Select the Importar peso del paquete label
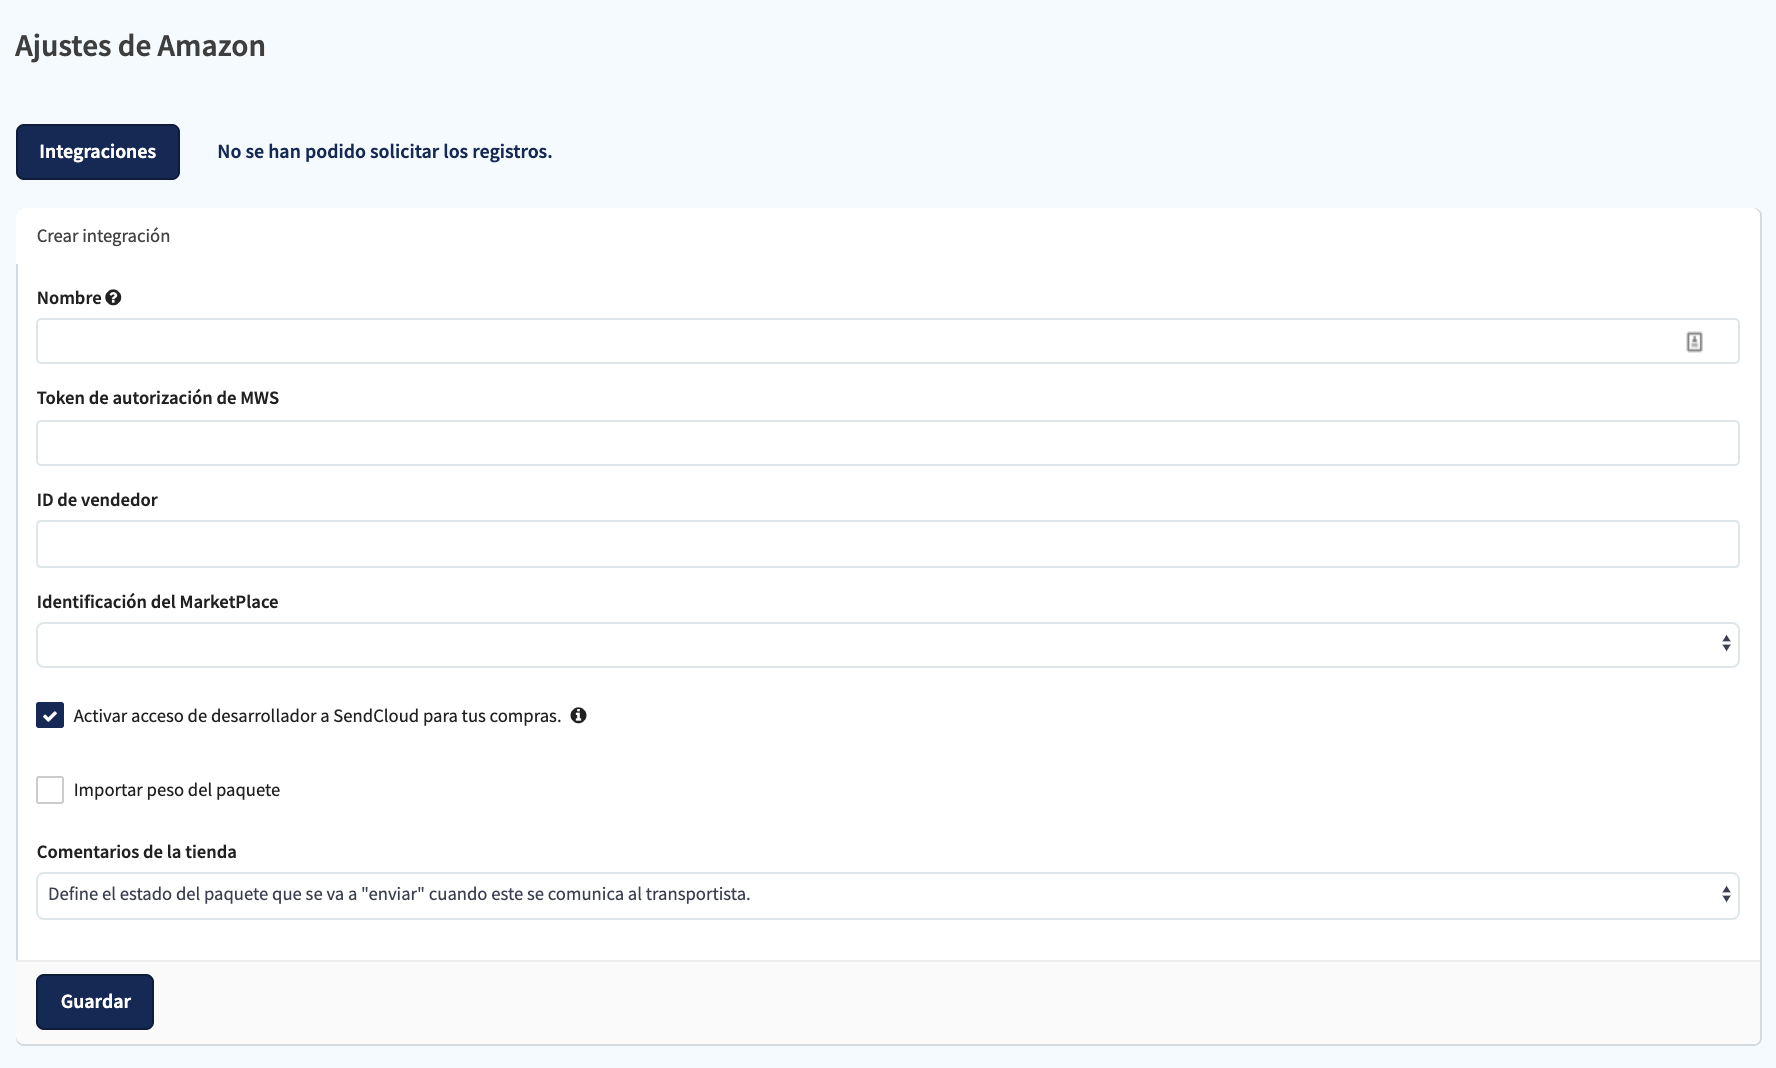This screenshot has width=1776, height=1068. pyautogui.click(x=177, y=789)
